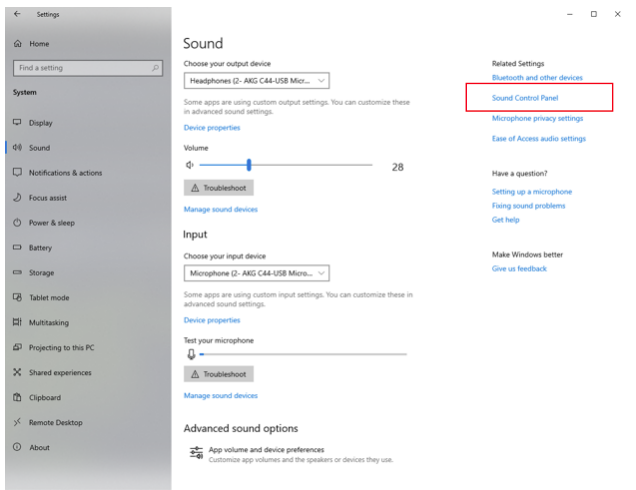
Task: Open Microphone privacy settings link
Action: coord(537,118)
